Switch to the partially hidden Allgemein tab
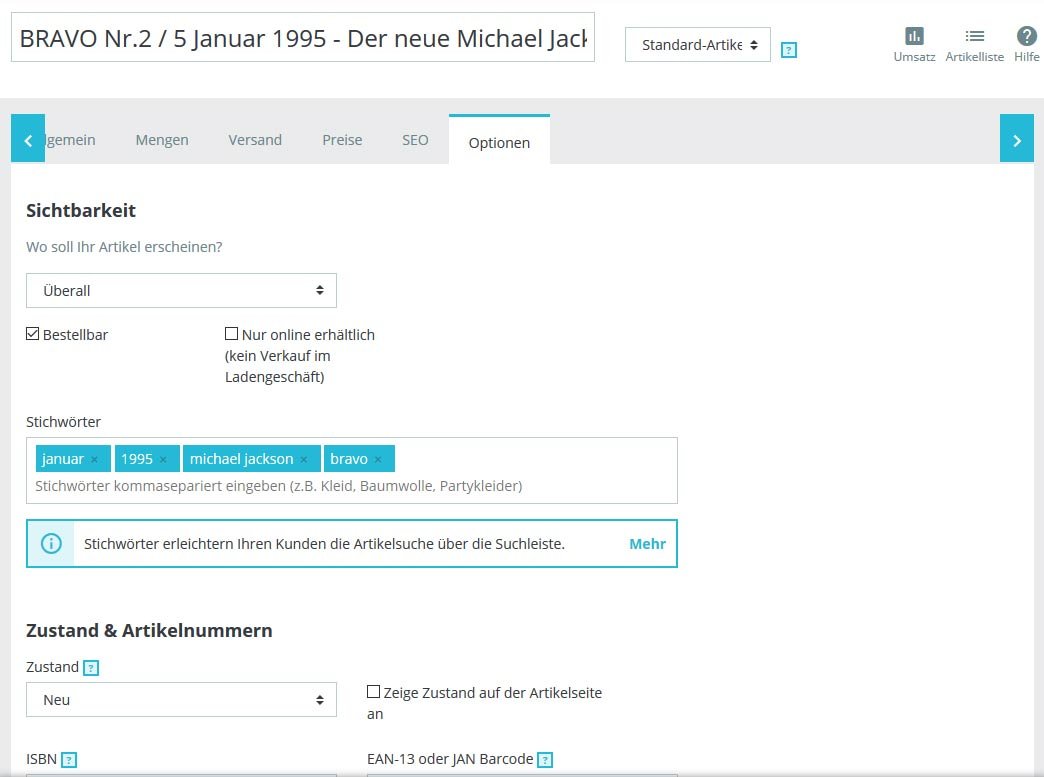 (71, 140)
